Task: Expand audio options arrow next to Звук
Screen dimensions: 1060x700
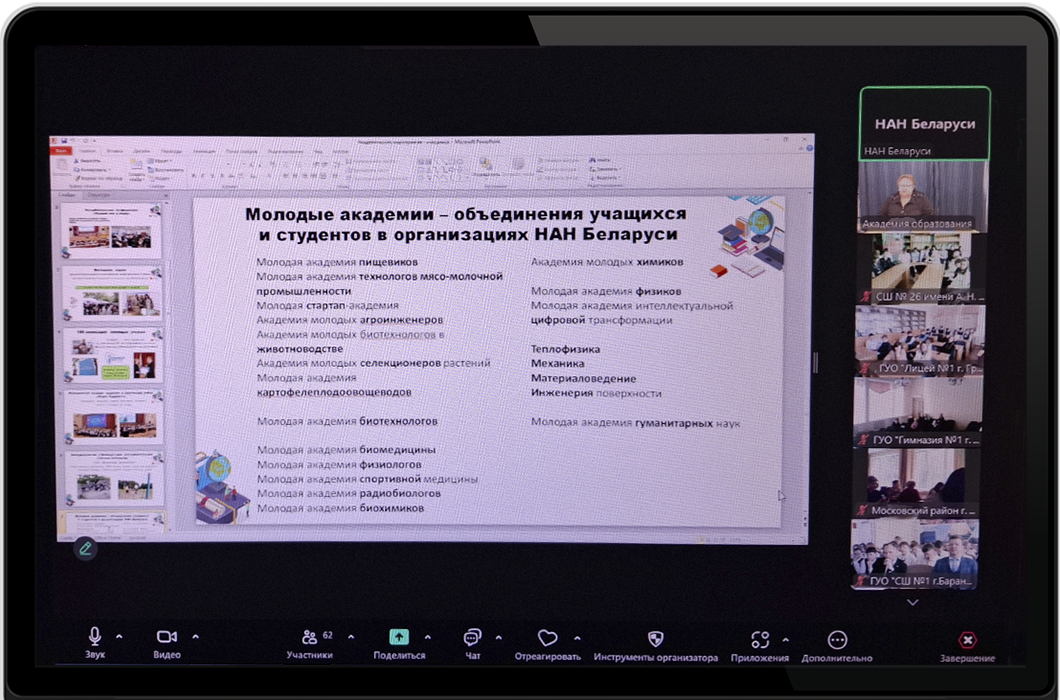Action: [120, 636]
